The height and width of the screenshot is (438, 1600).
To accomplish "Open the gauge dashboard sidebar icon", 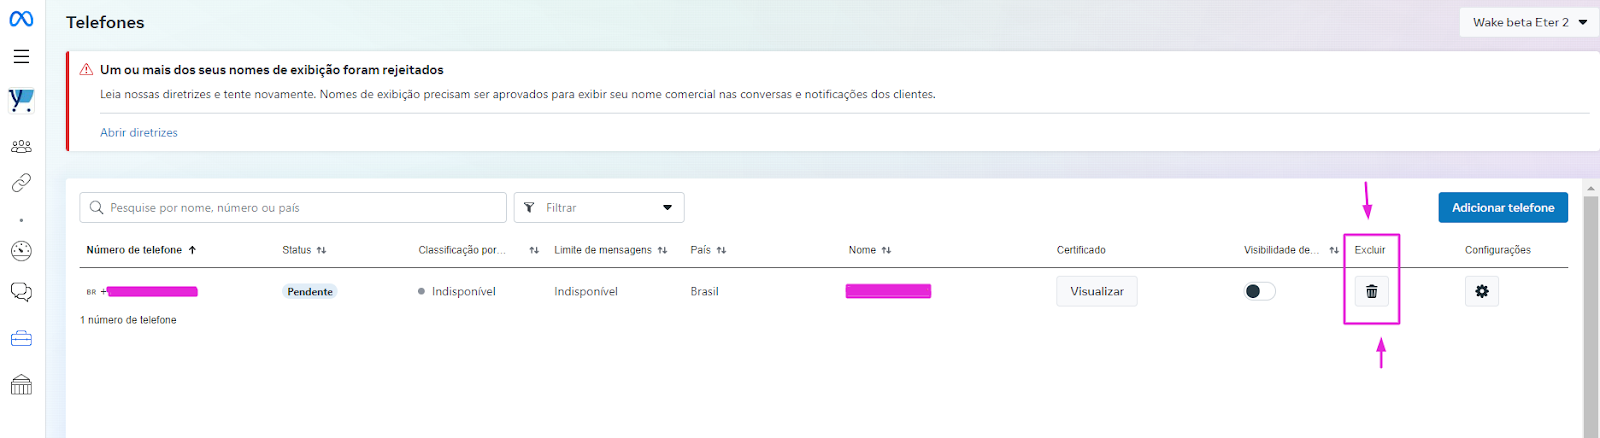I will click(x=21, y=251).
